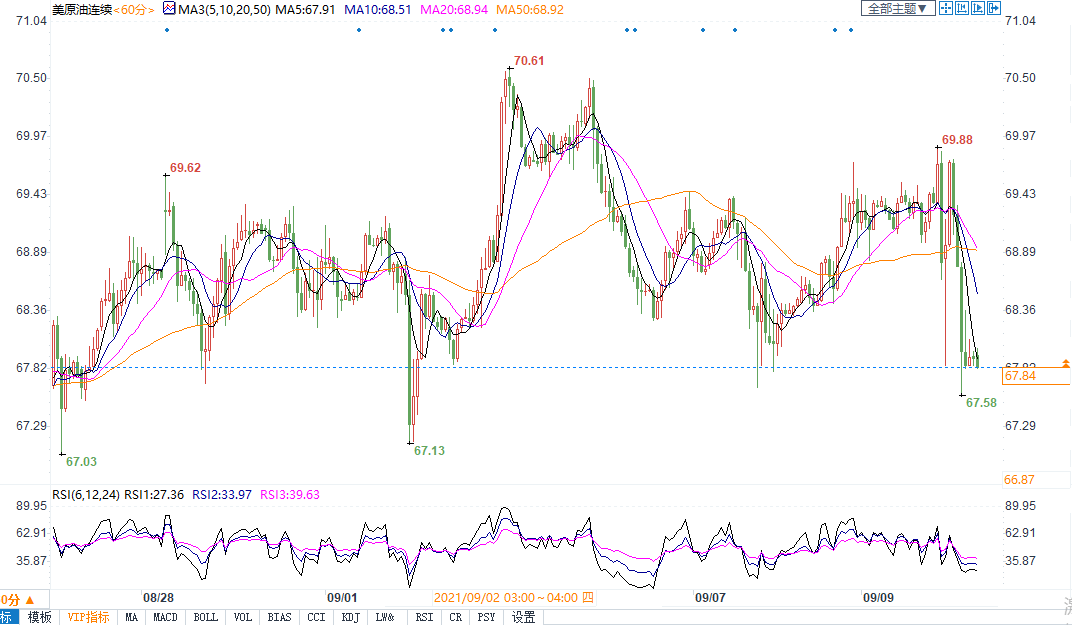1072x625 pixels.
Task: Select the BOLL indicator tab
Action: point(205,617)
